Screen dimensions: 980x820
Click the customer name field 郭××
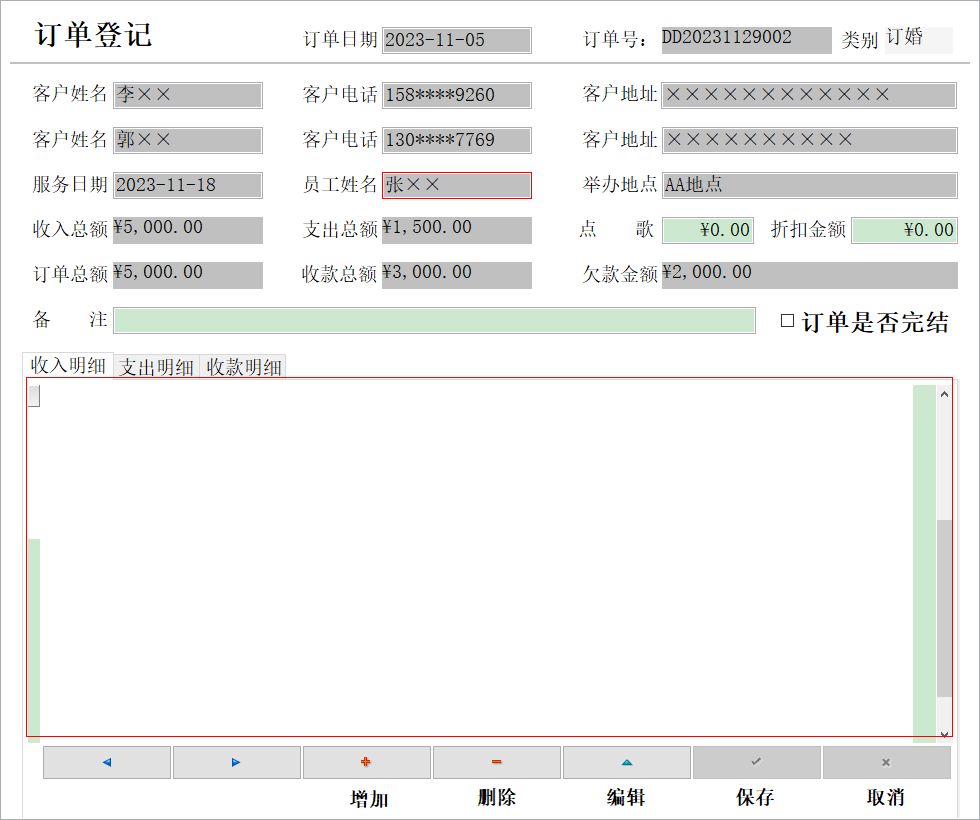tap(188, 140)
